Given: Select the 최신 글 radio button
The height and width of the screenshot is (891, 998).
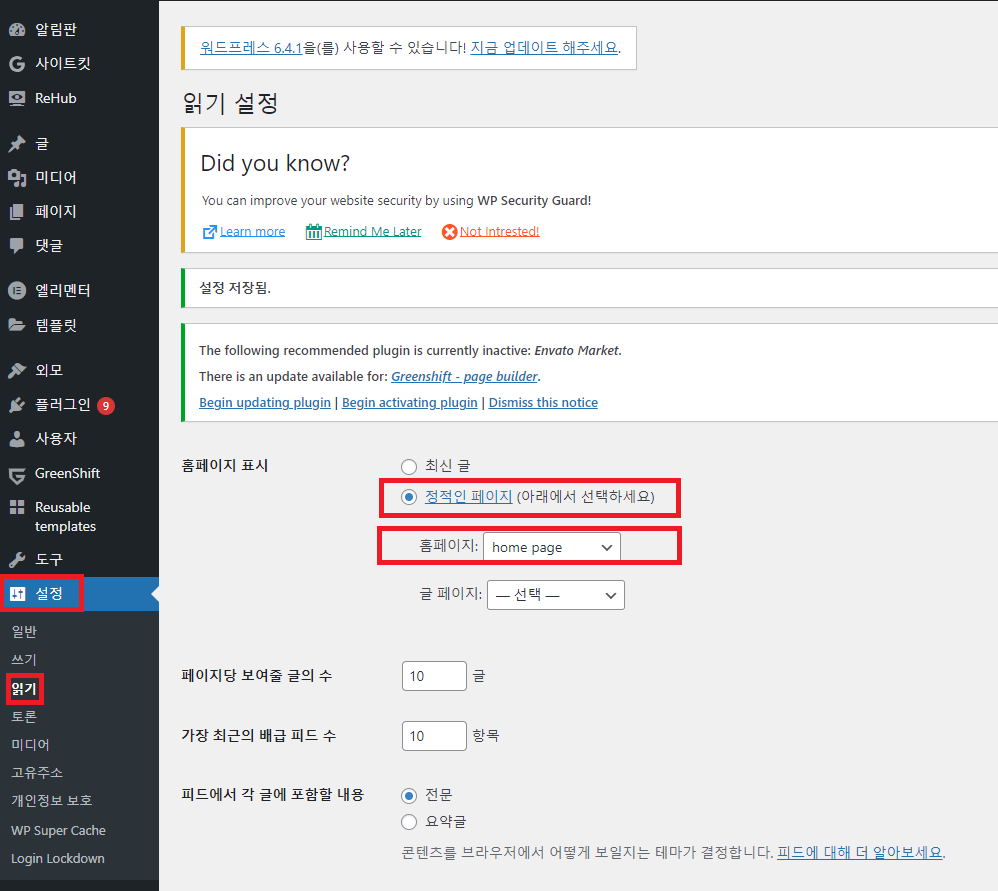Looking at the screenshot, I should pos(408,466).
